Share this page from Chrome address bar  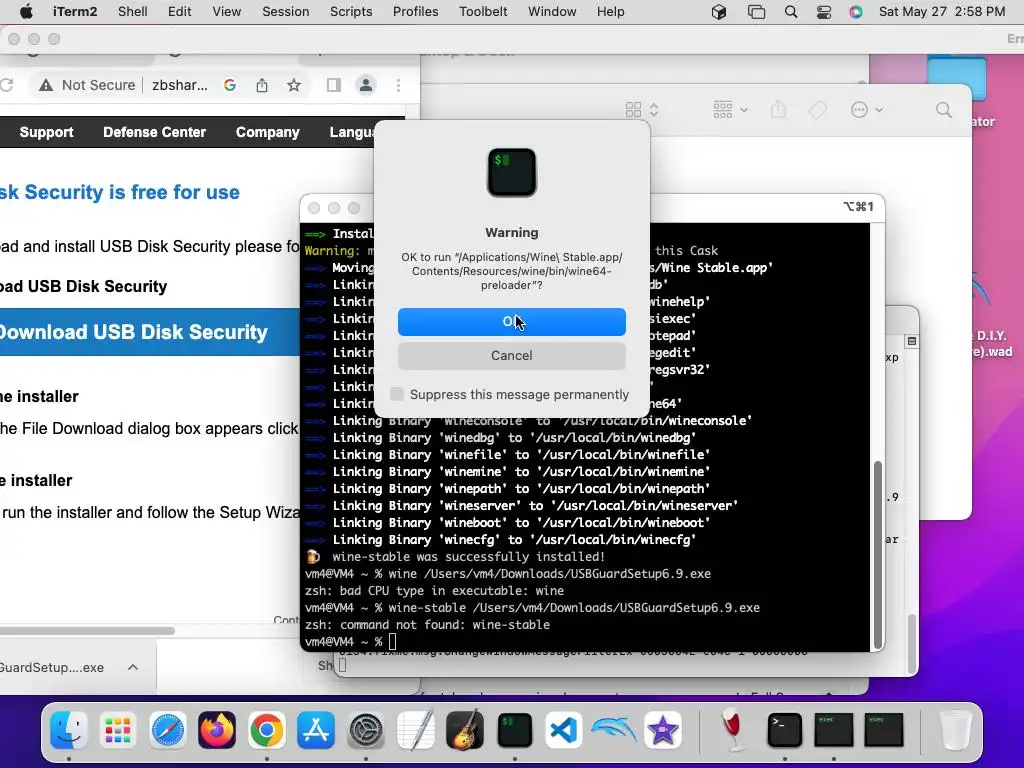click(262, 85)
